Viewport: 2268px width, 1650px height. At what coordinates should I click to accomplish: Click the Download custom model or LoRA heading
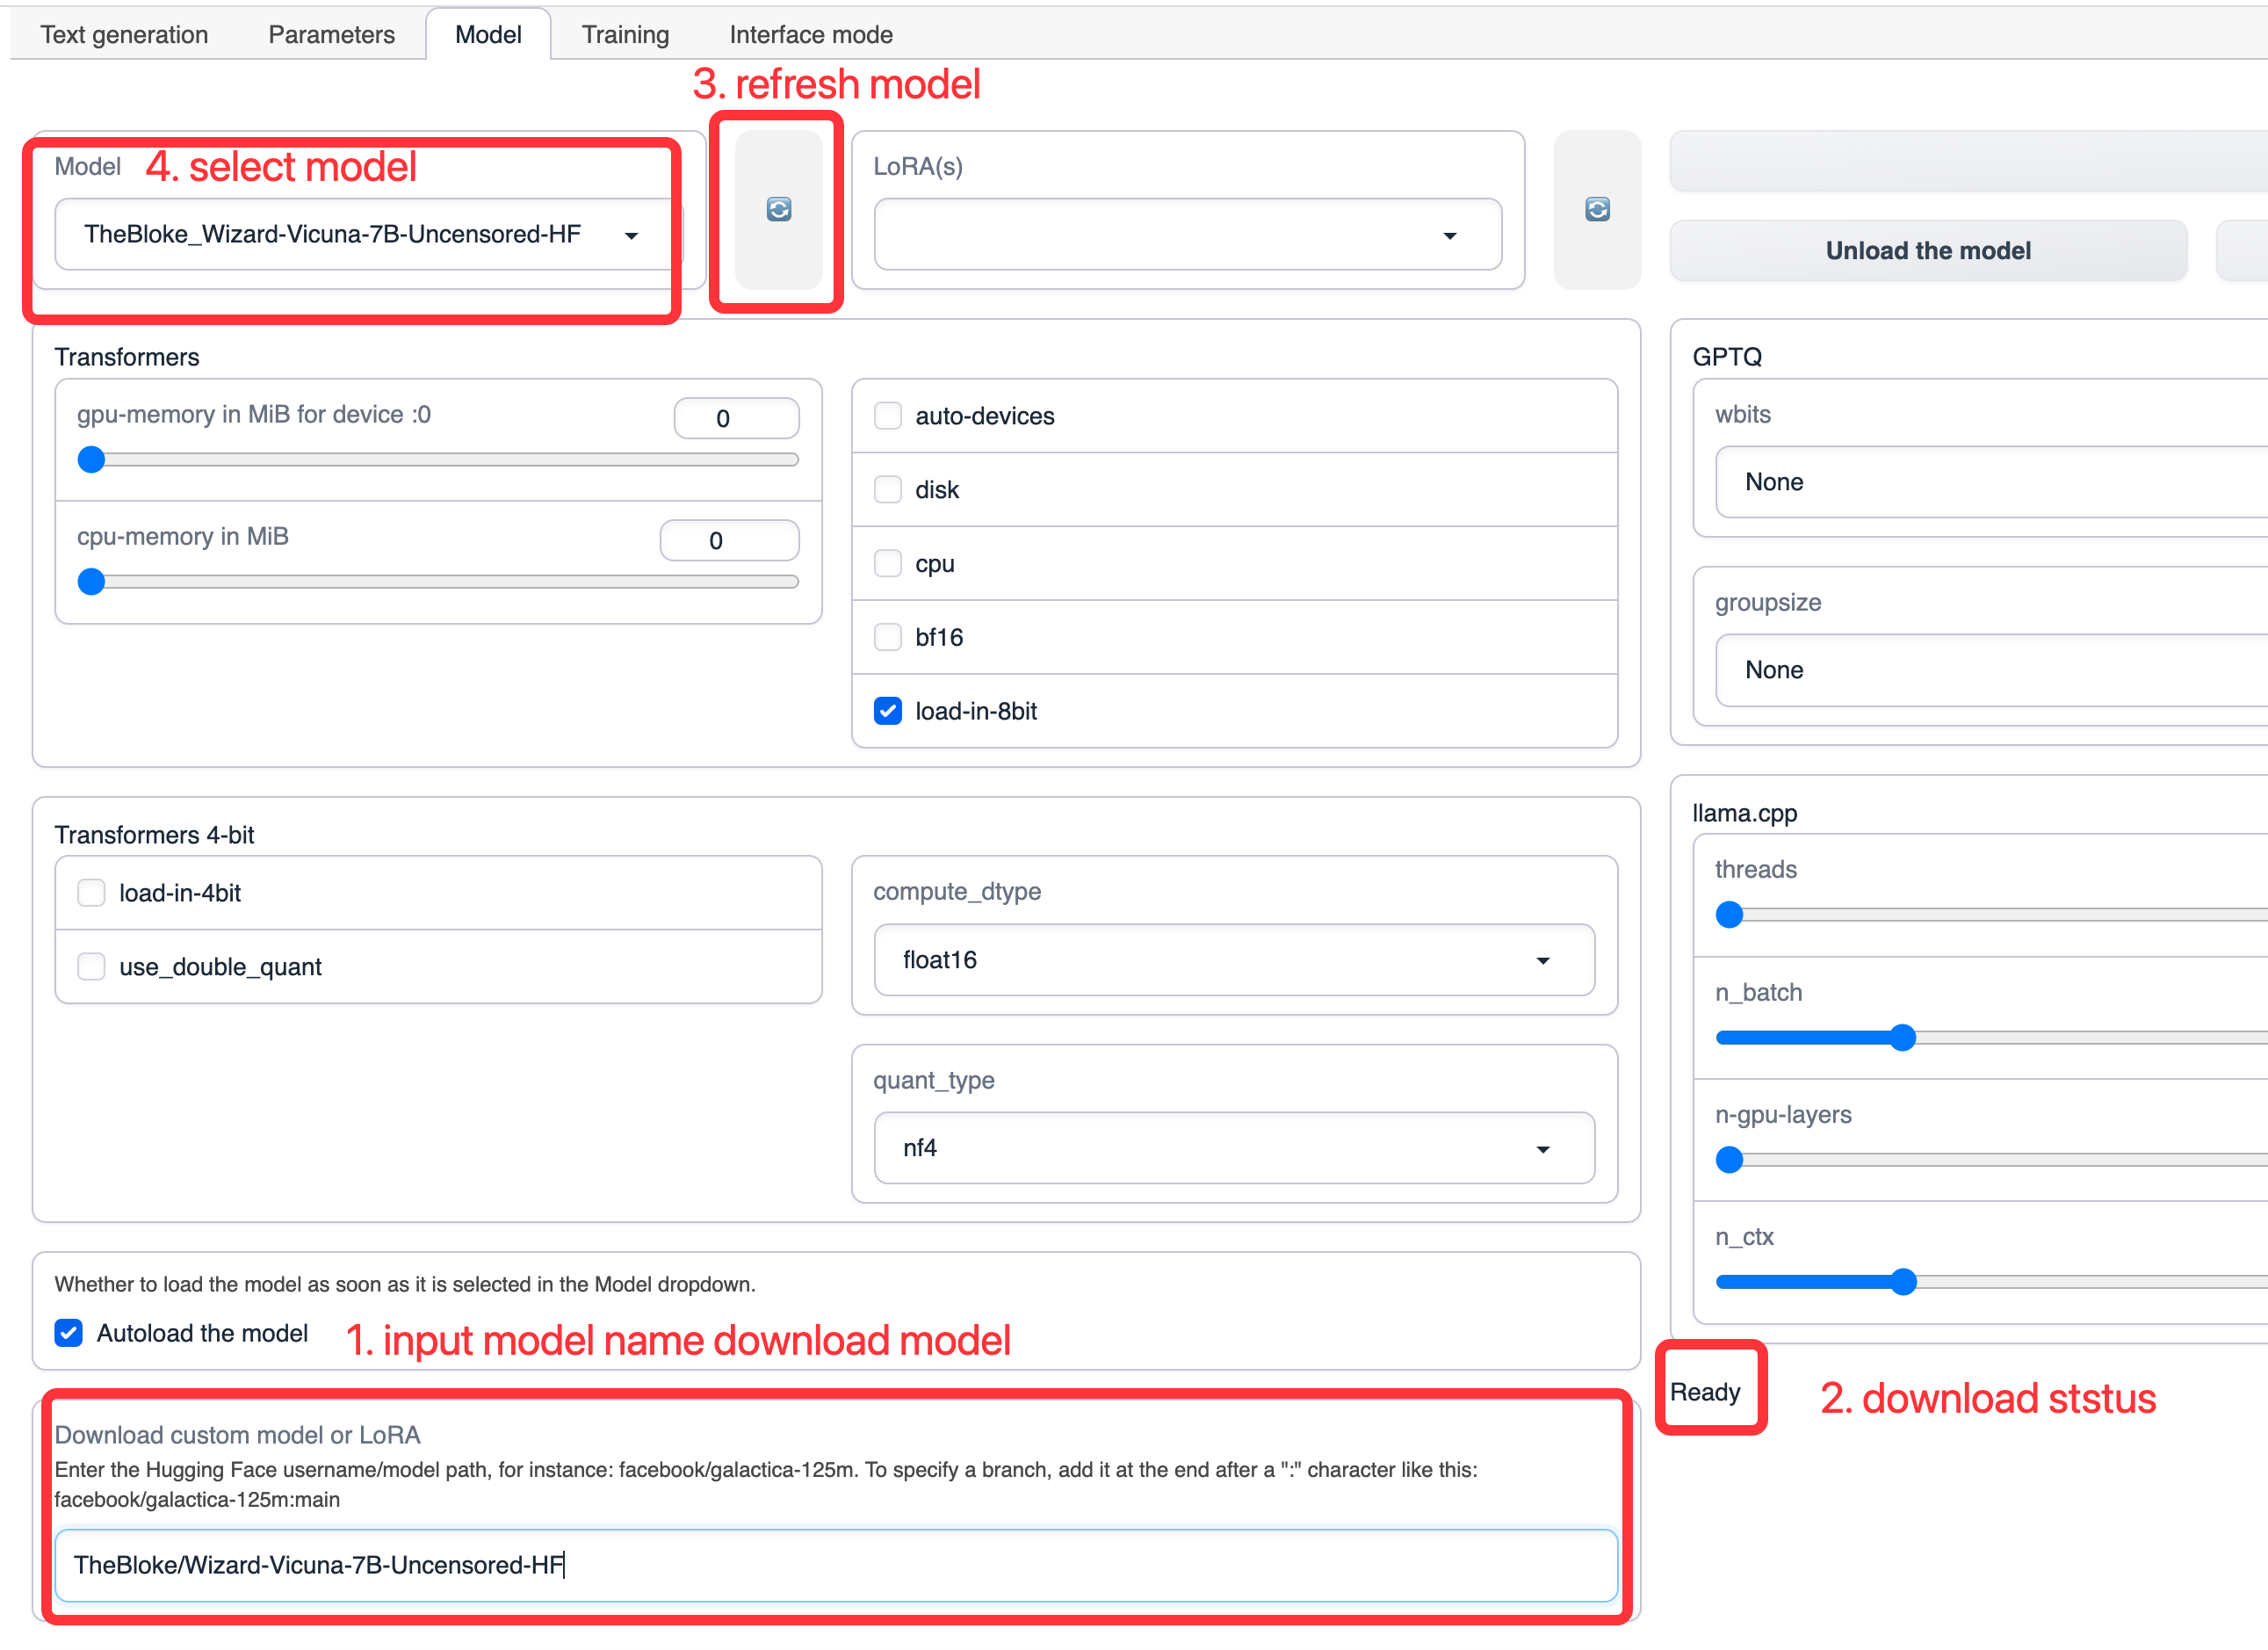237,1435
